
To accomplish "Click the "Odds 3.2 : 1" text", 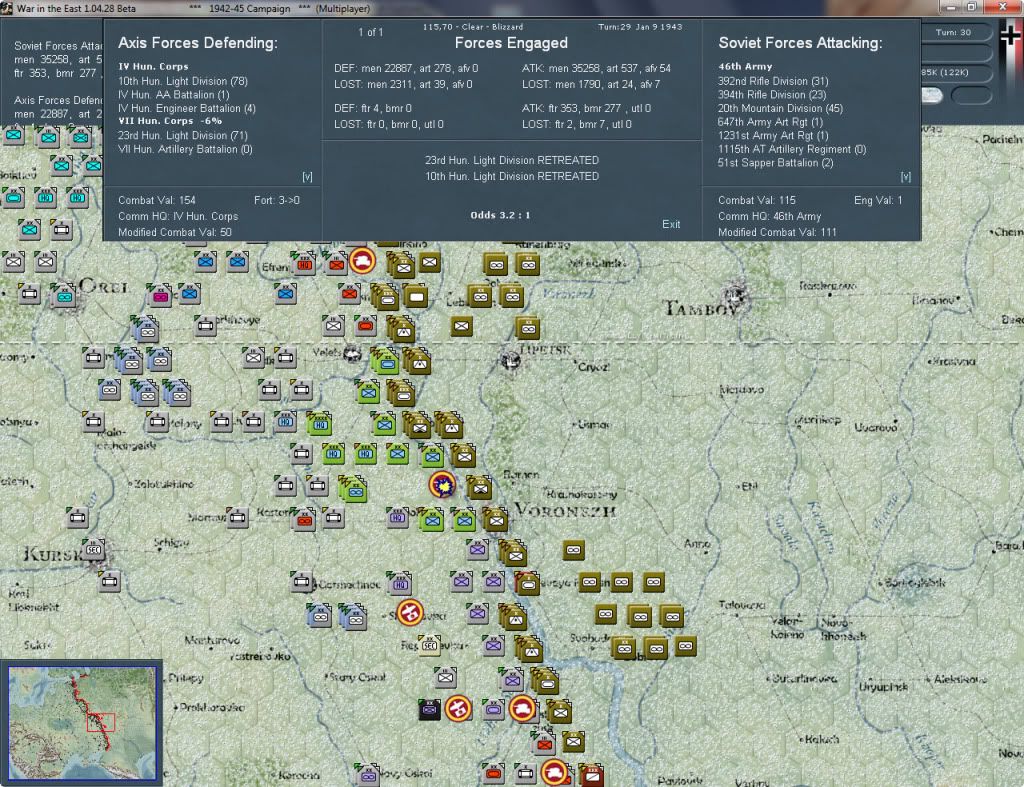I will [x=500, y=215].
